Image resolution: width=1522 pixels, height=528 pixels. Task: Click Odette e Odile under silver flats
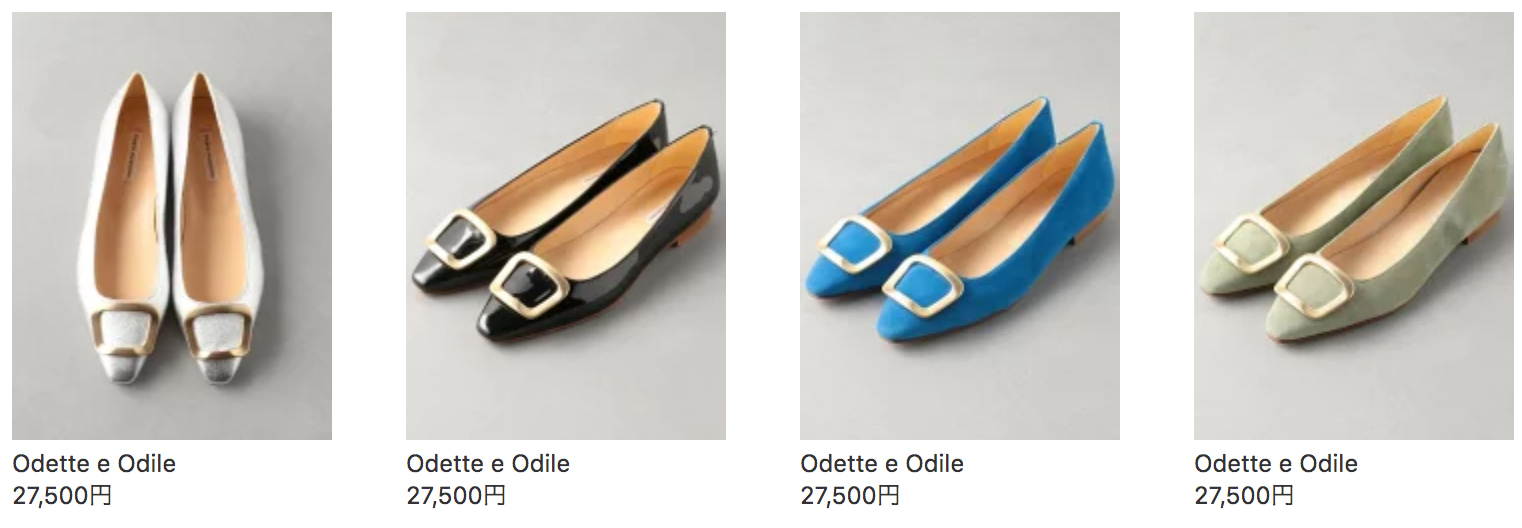(x=94, y=464)
